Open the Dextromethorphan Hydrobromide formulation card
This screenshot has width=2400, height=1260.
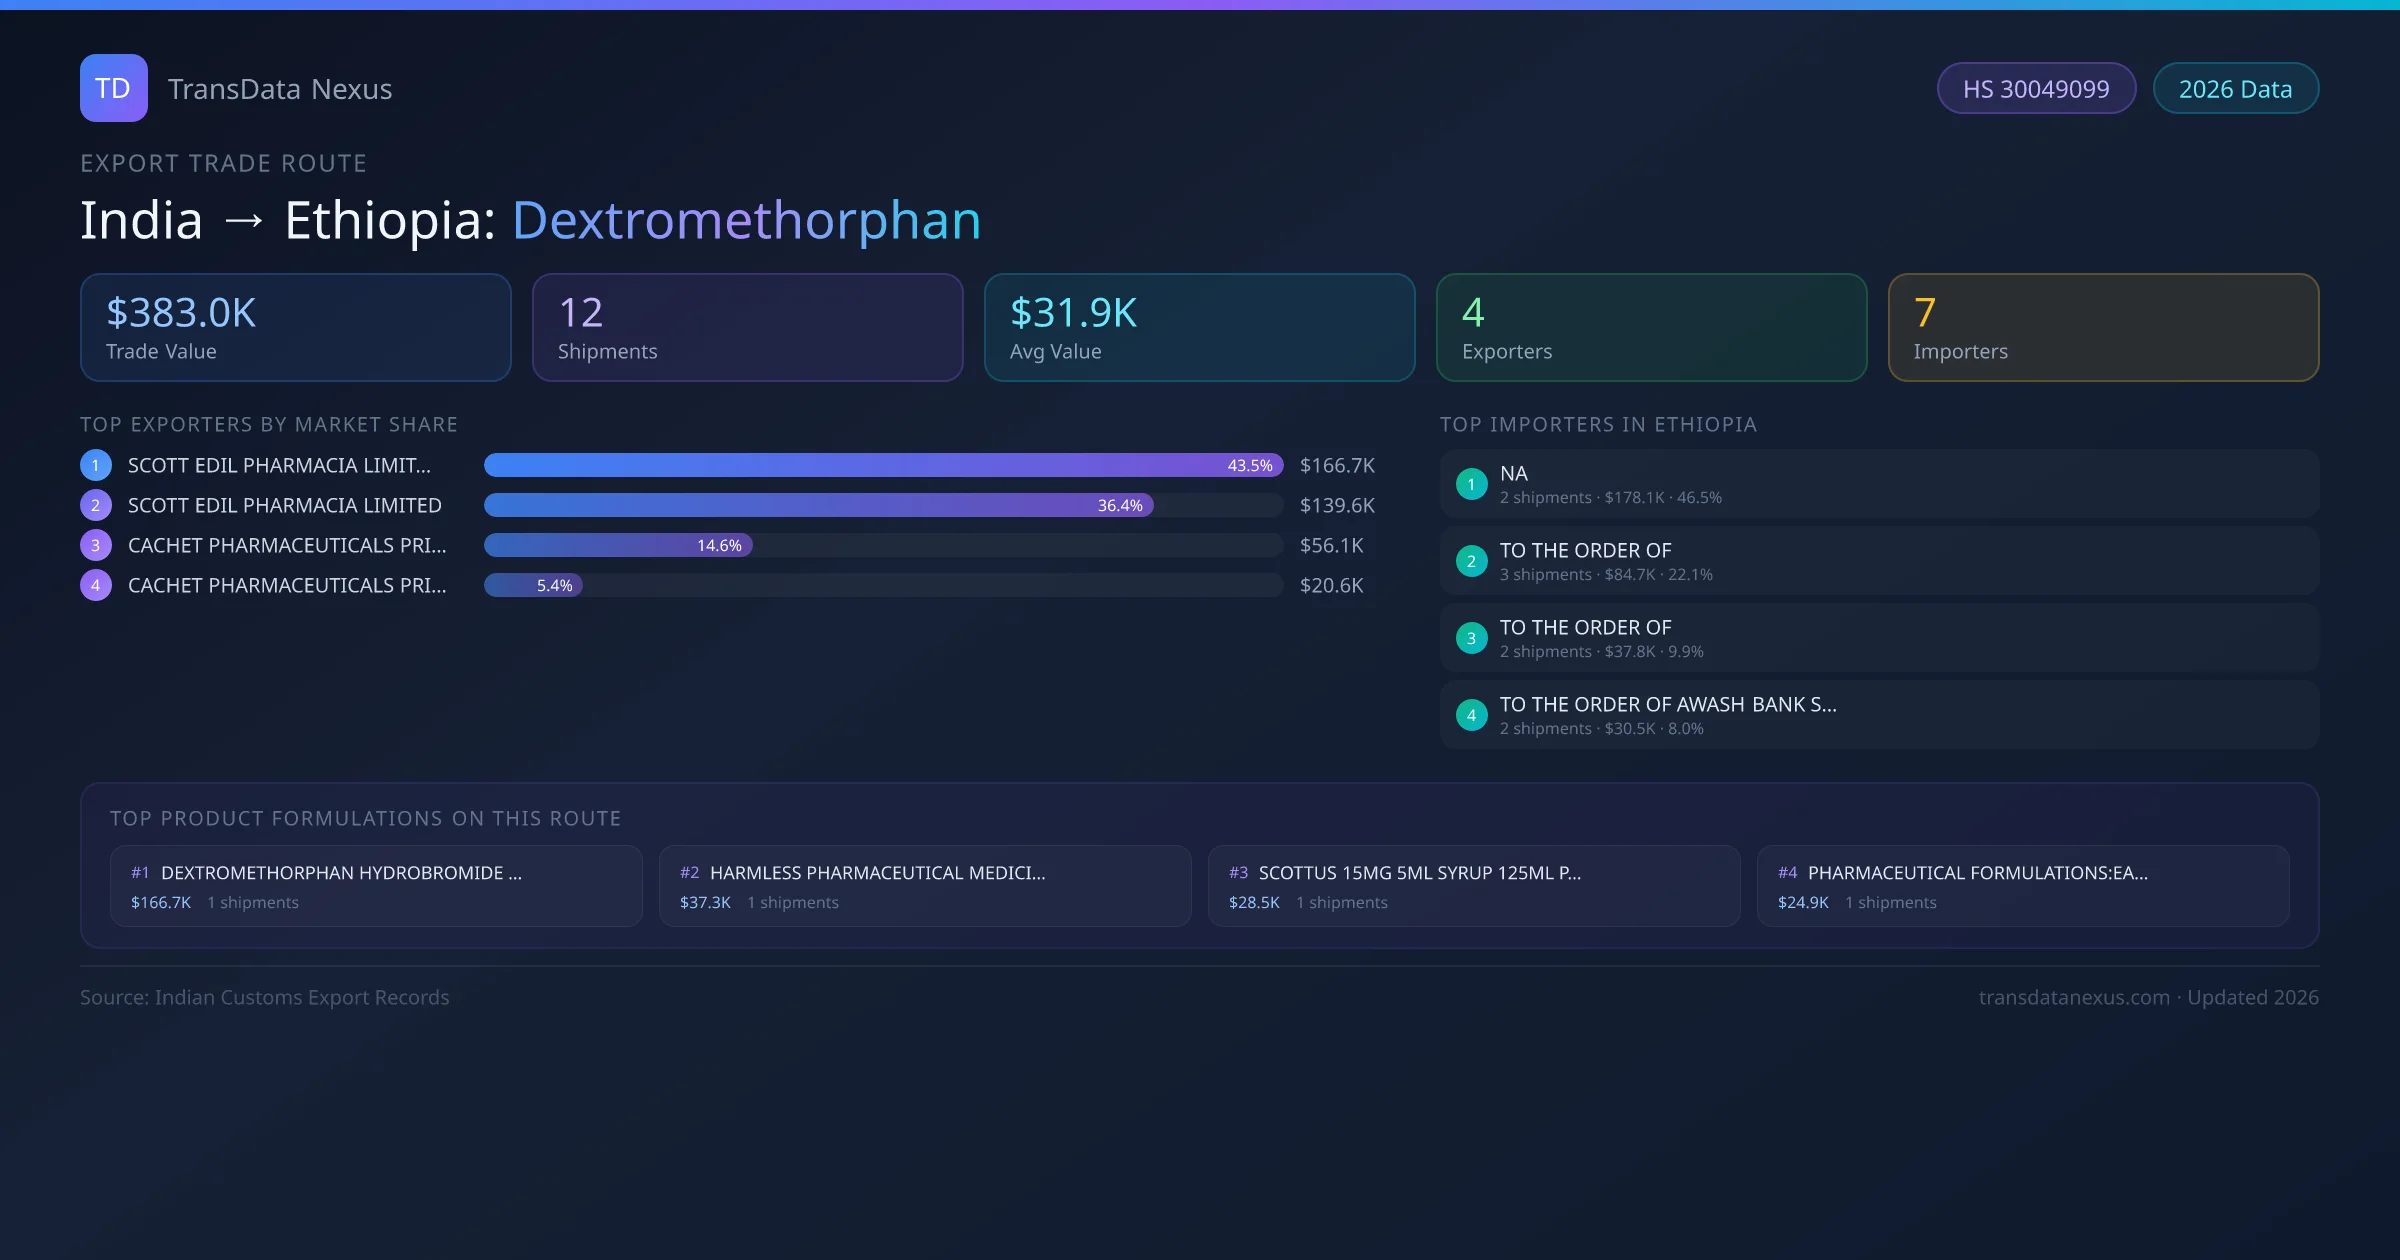[x=376, y=886]
